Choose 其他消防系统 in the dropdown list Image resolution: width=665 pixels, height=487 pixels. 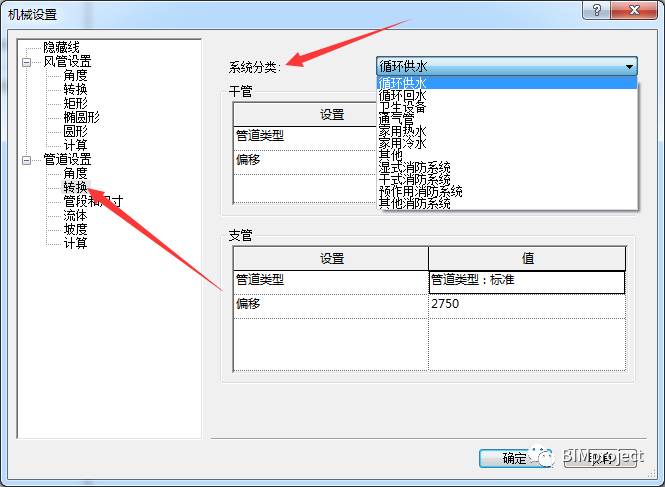(x=507, y=203)
